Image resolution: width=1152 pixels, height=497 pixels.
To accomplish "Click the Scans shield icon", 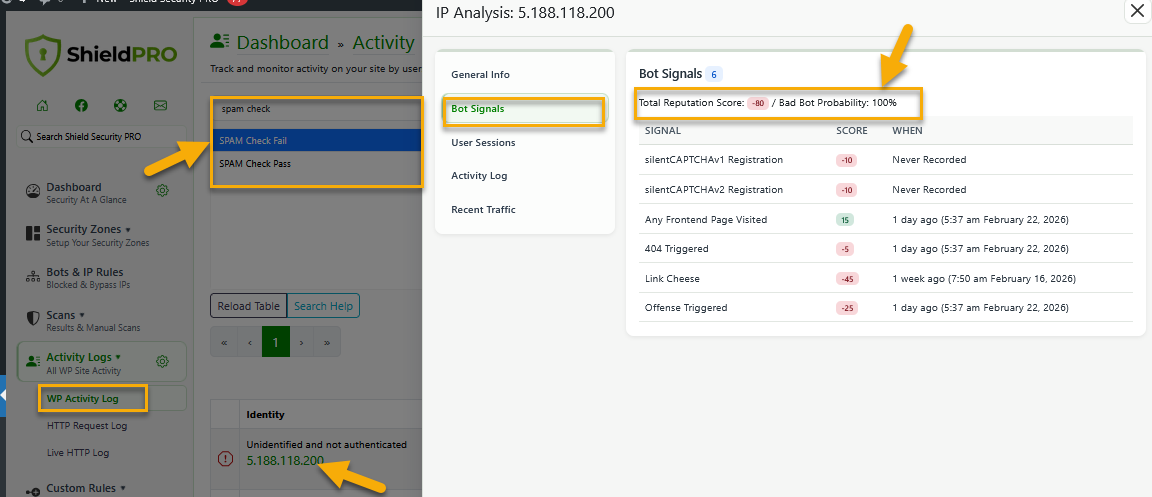I will tap(32, 319).
